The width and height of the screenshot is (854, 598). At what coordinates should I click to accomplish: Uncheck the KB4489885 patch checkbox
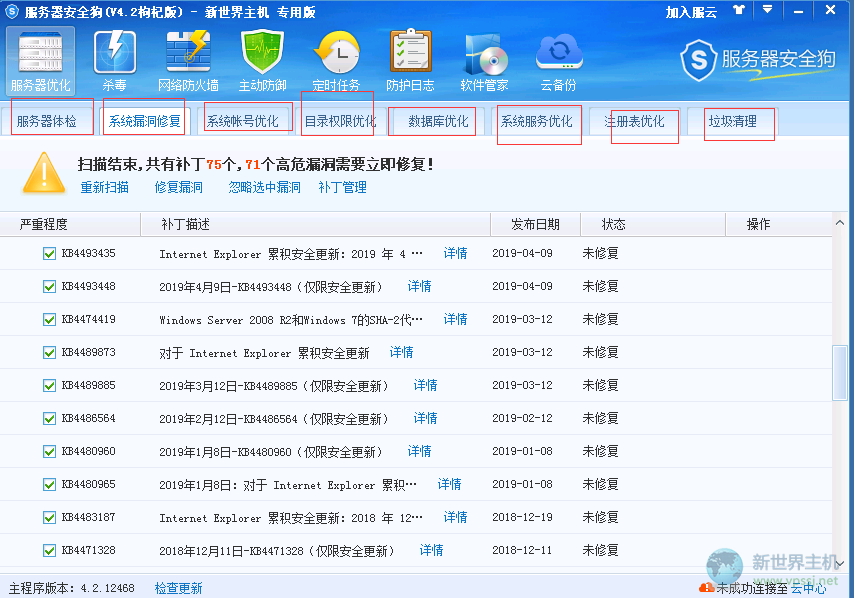point(49,386)
